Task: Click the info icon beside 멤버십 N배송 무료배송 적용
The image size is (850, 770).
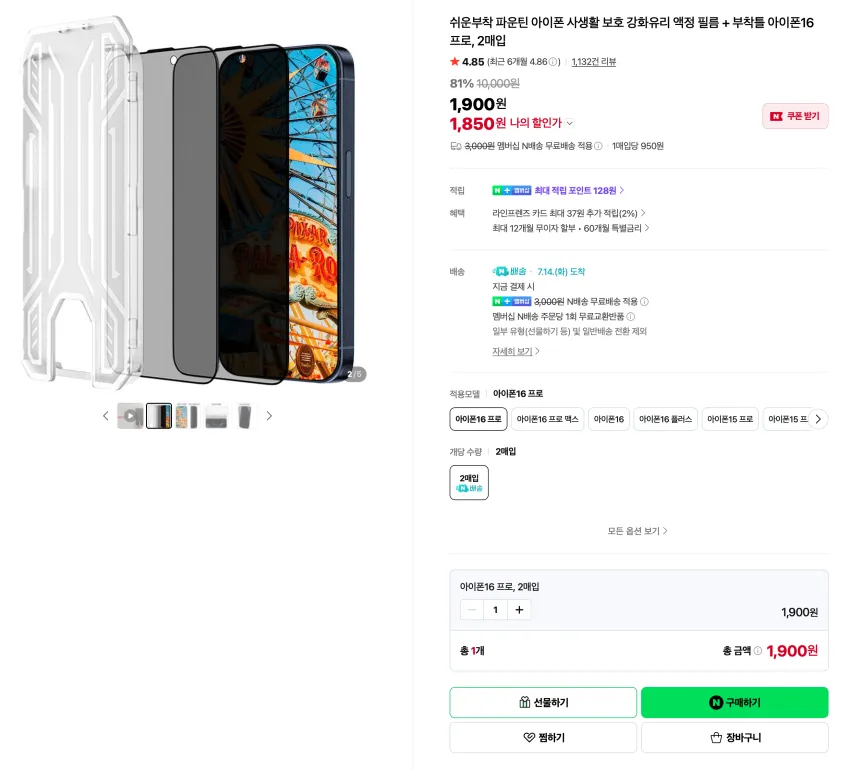Action: click(598, 146)
